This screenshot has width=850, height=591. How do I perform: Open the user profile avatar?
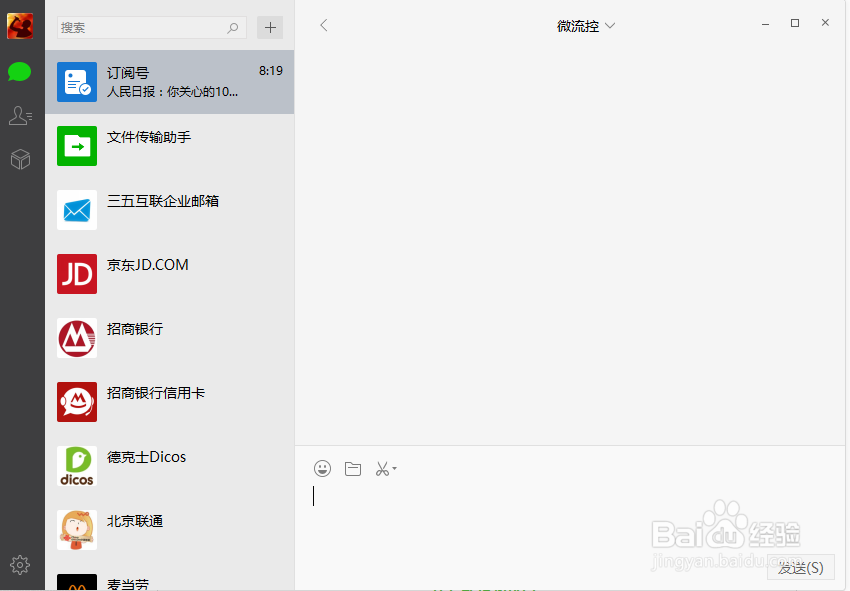[x=20, y=26]
